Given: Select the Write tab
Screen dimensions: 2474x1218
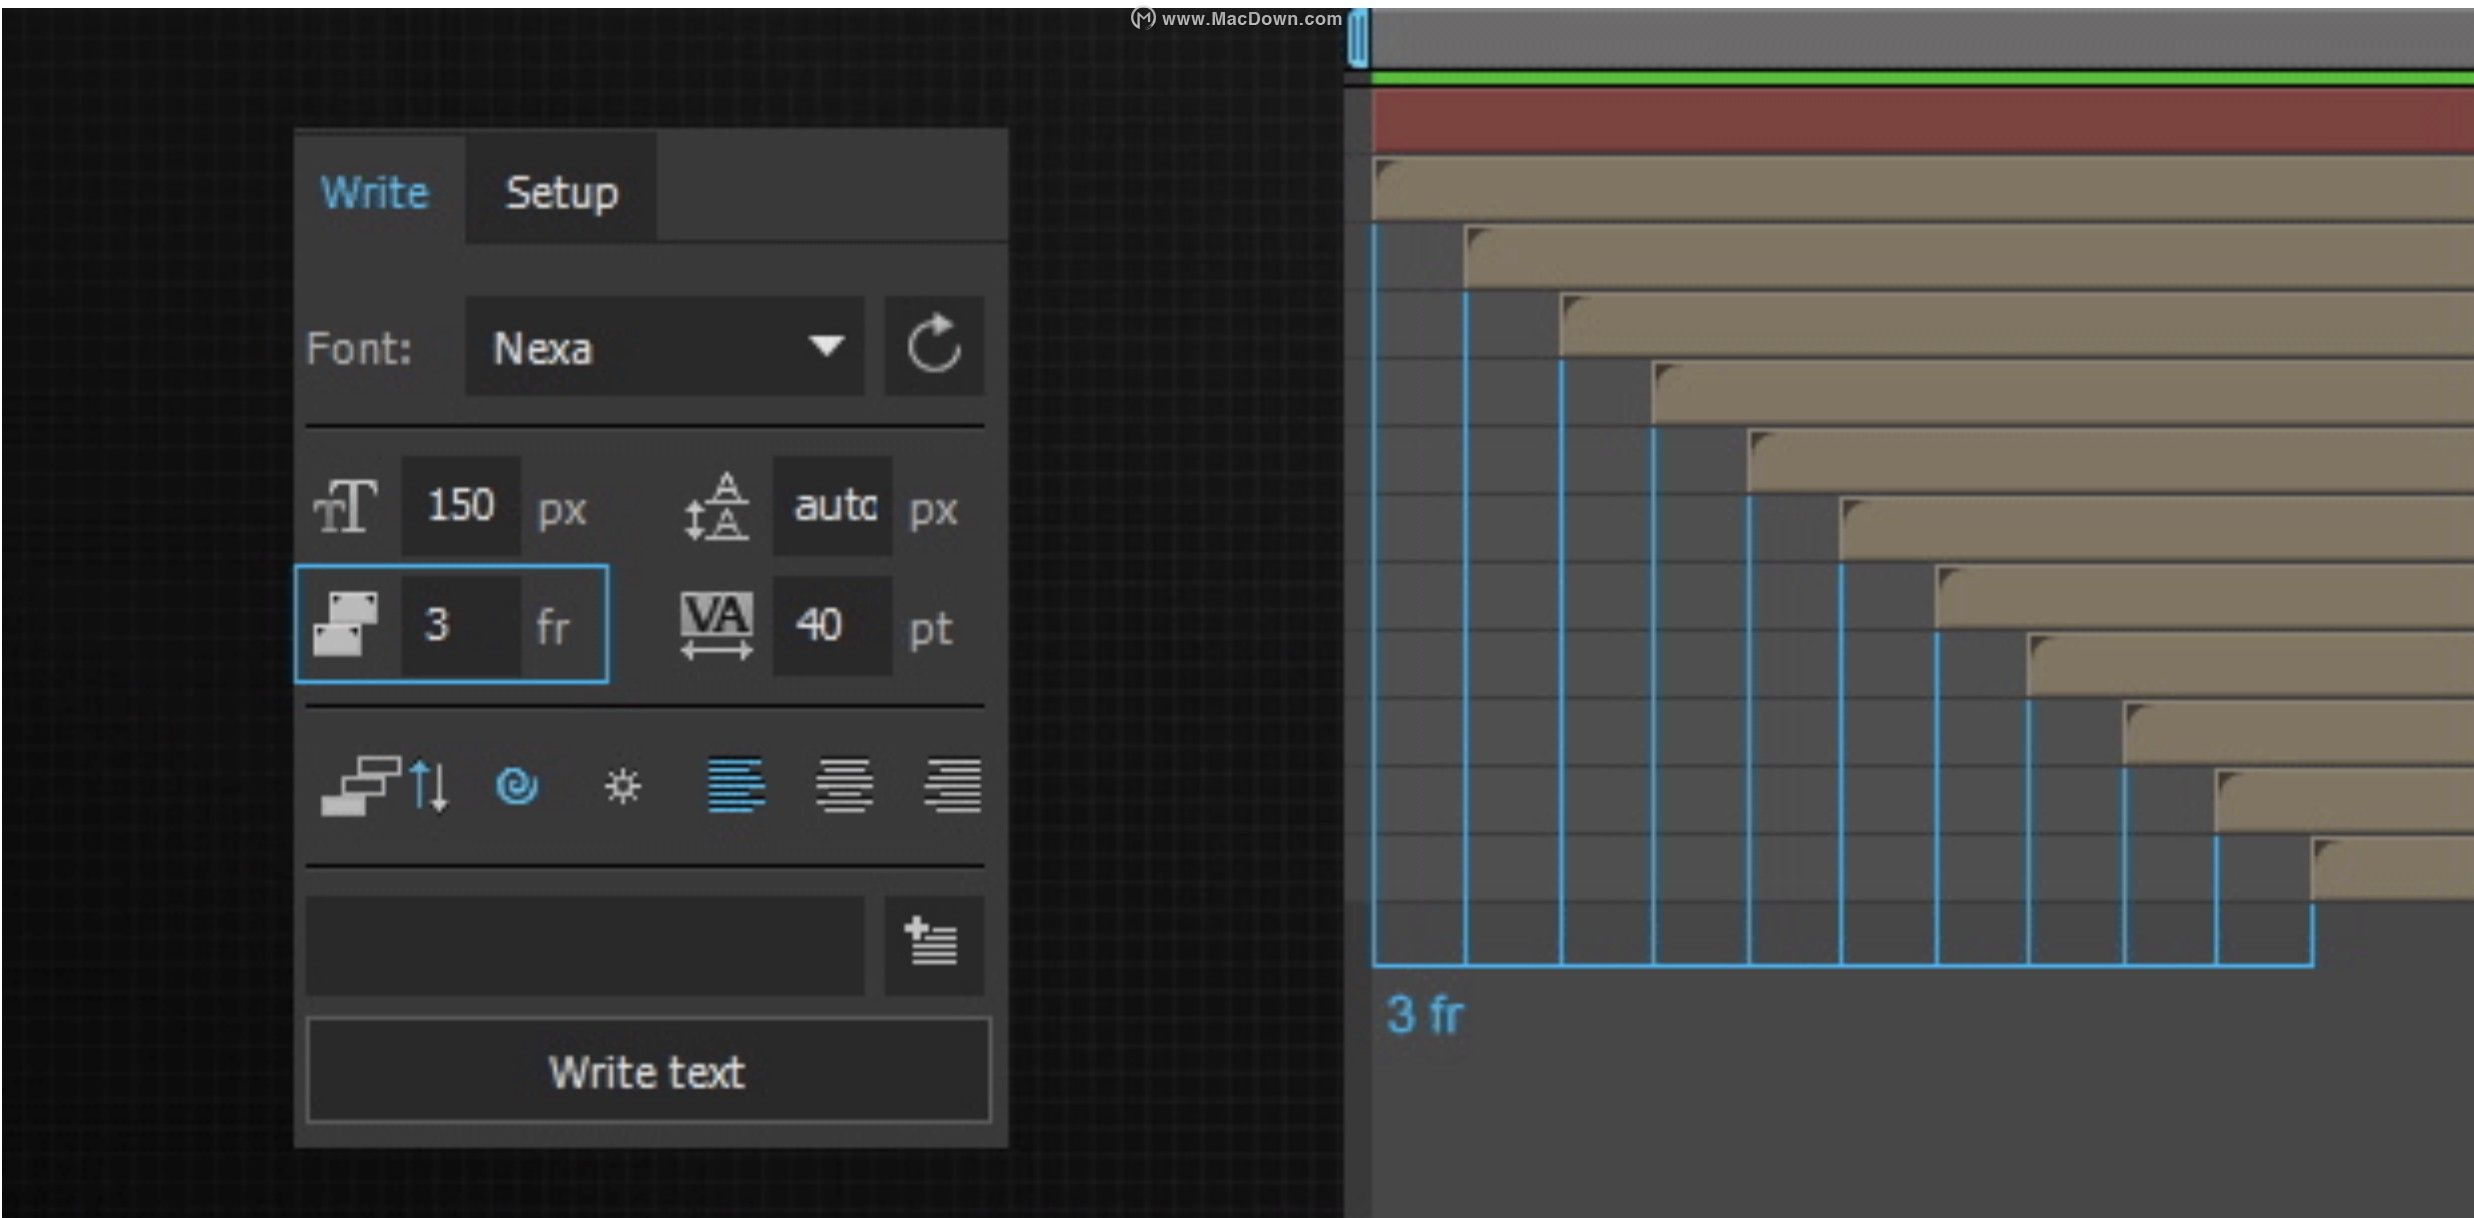Looking at the screenshot, I should 375,192.
